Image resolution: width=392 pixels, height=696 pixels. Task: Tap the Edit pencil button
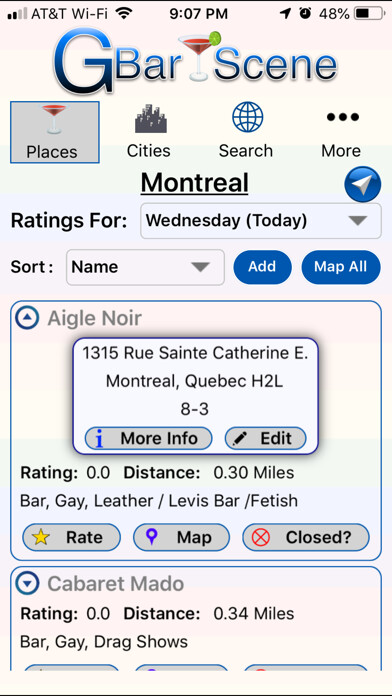click(x=265, y=439)
